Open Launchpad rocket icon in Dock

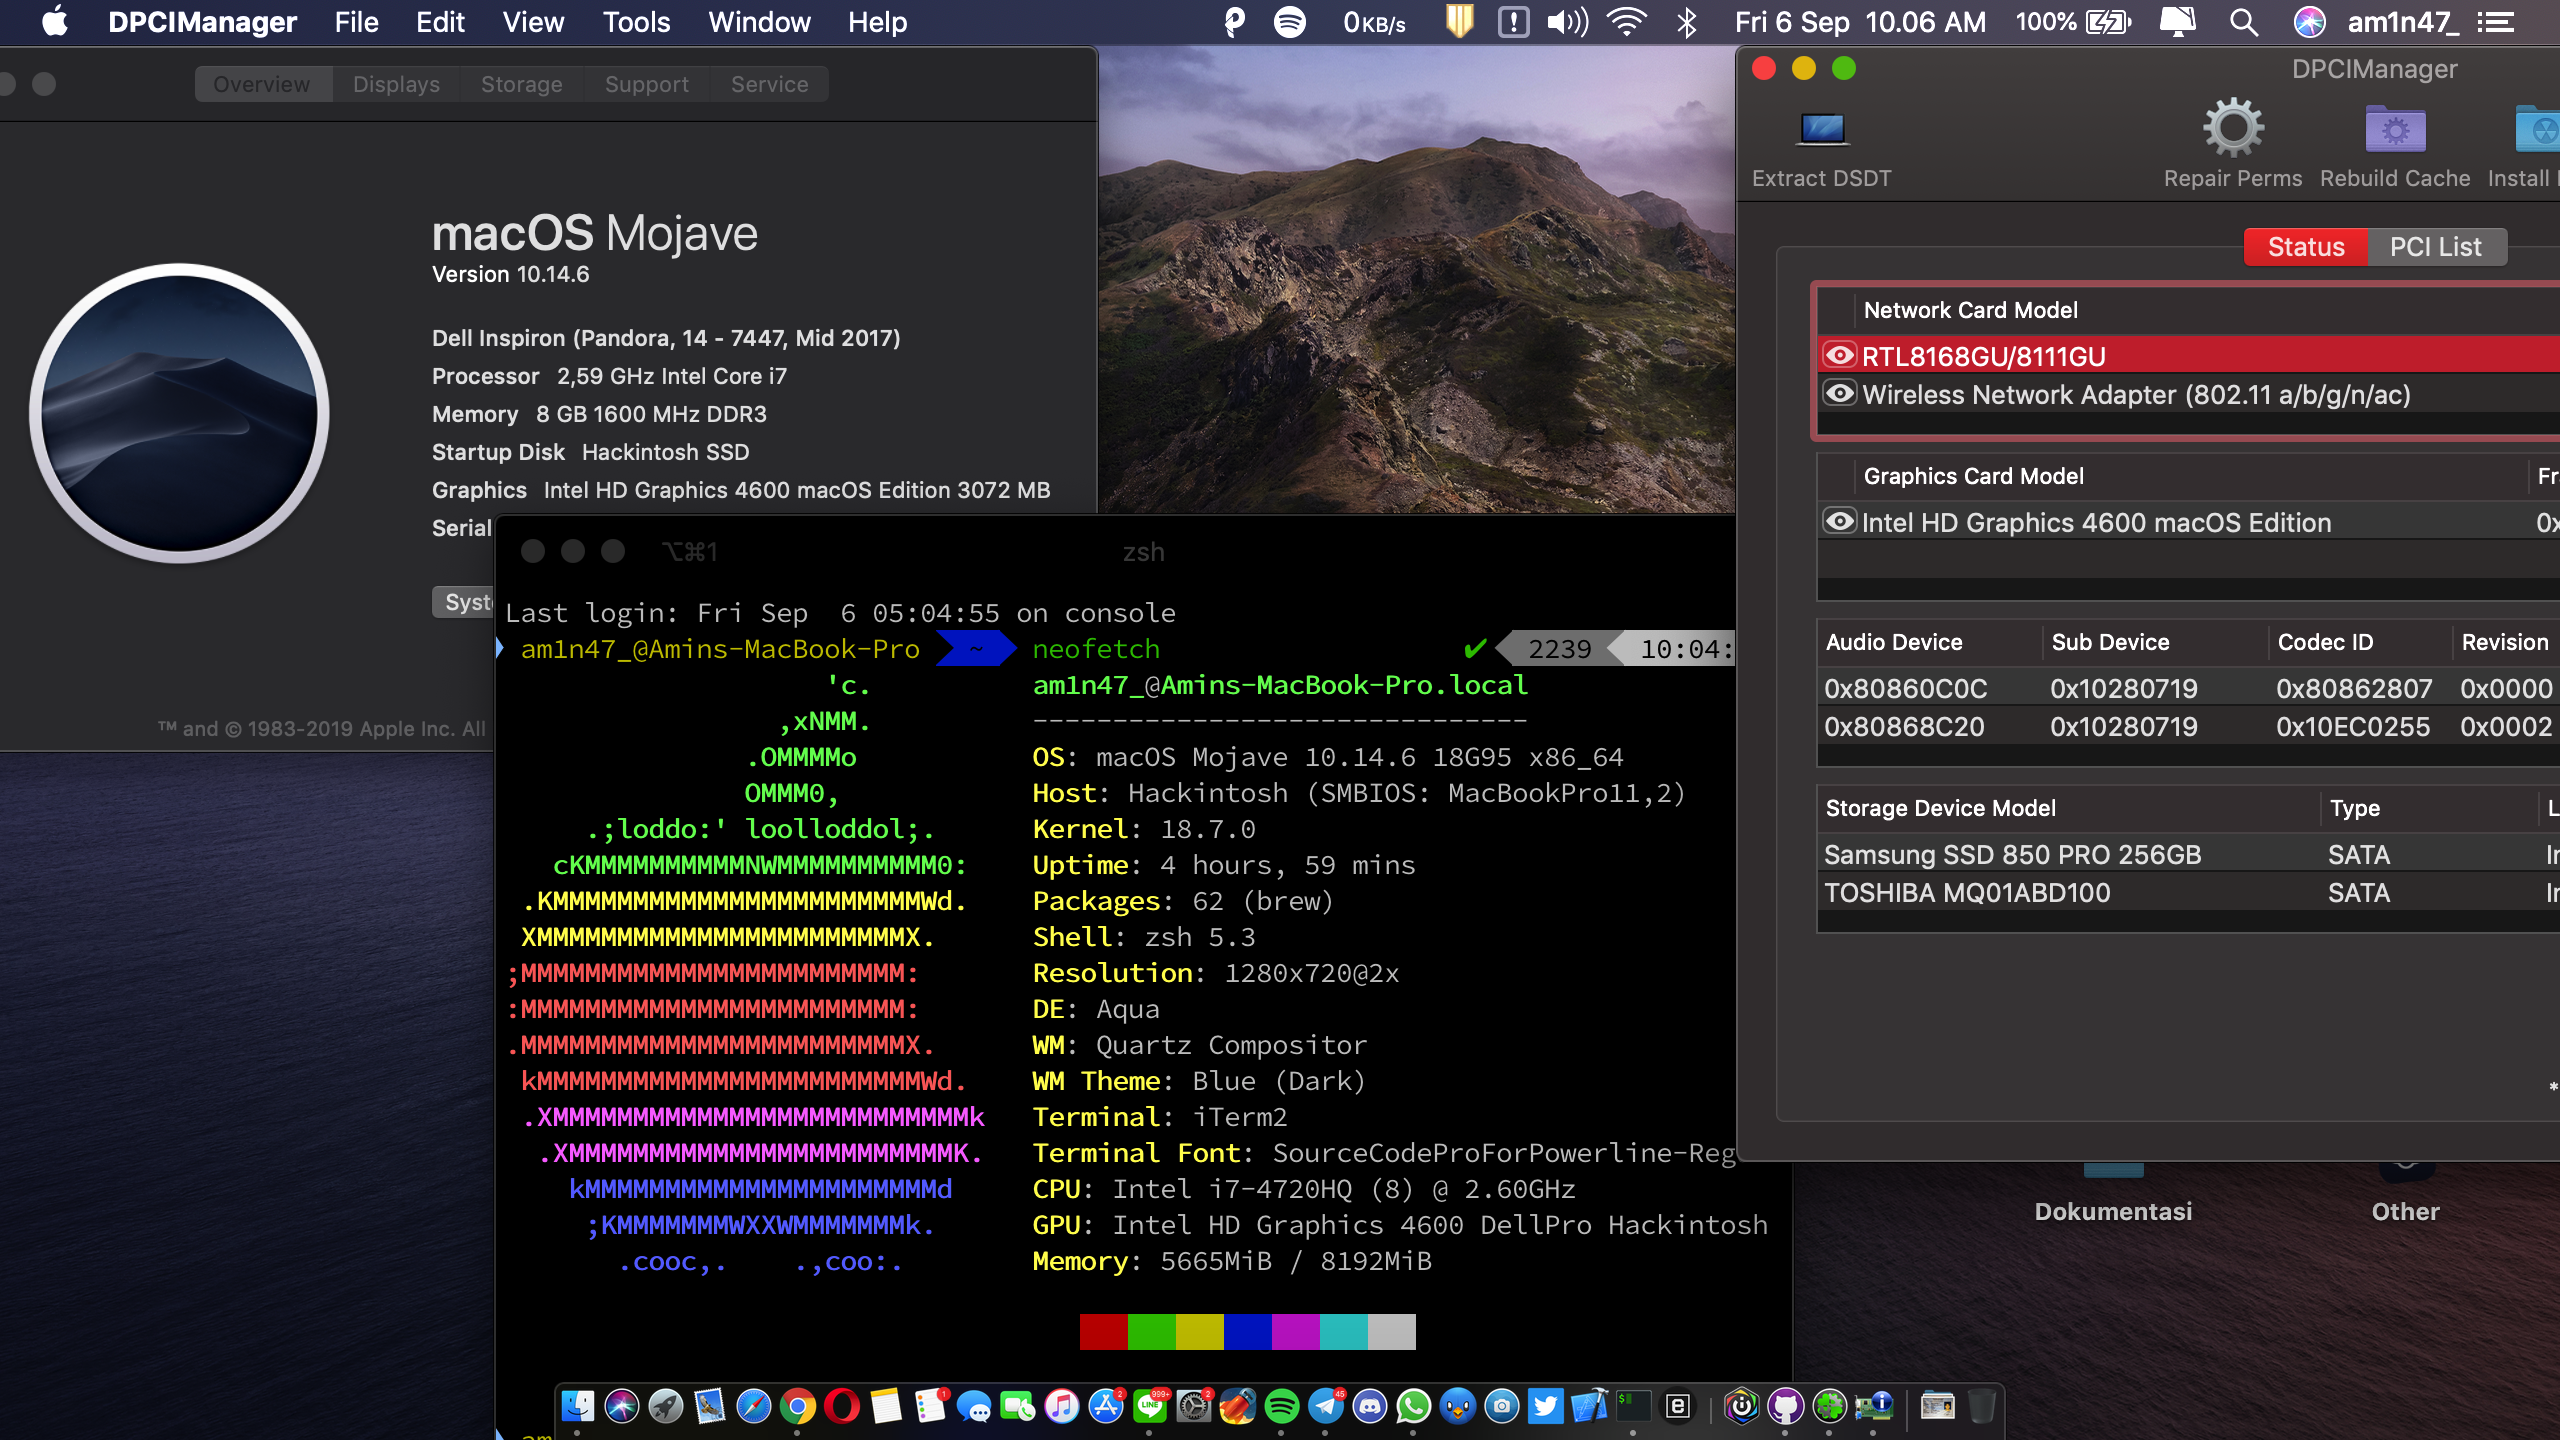pyautogui.click(x=665, y=1406)
